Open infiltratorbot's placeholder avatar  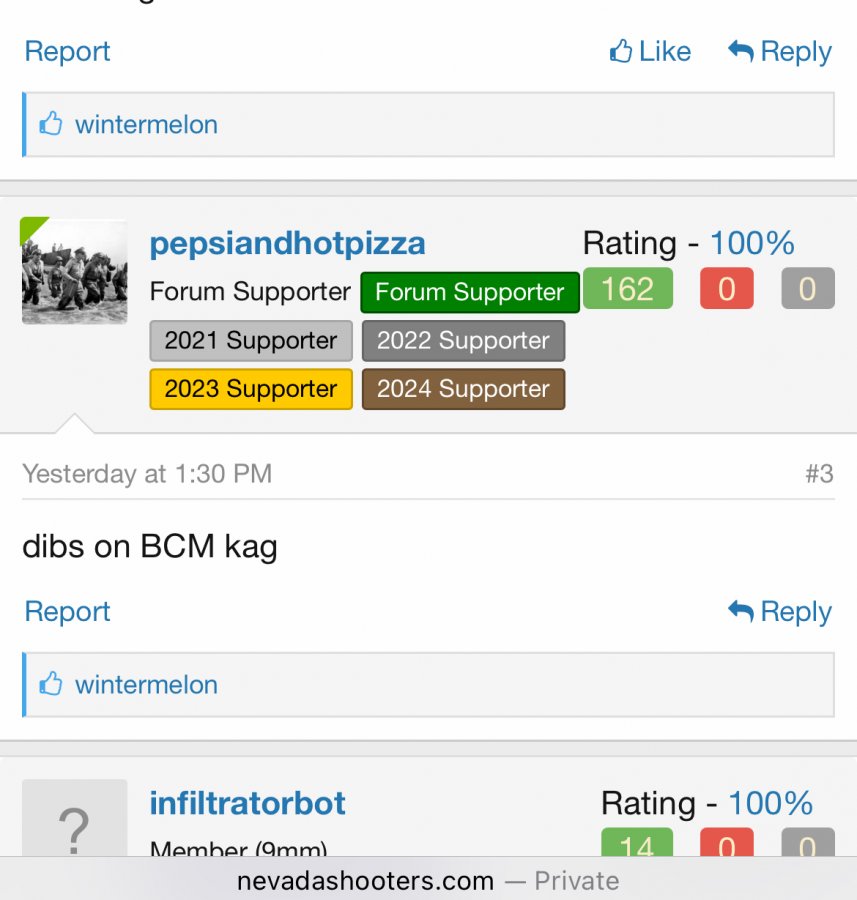(74, 820)
